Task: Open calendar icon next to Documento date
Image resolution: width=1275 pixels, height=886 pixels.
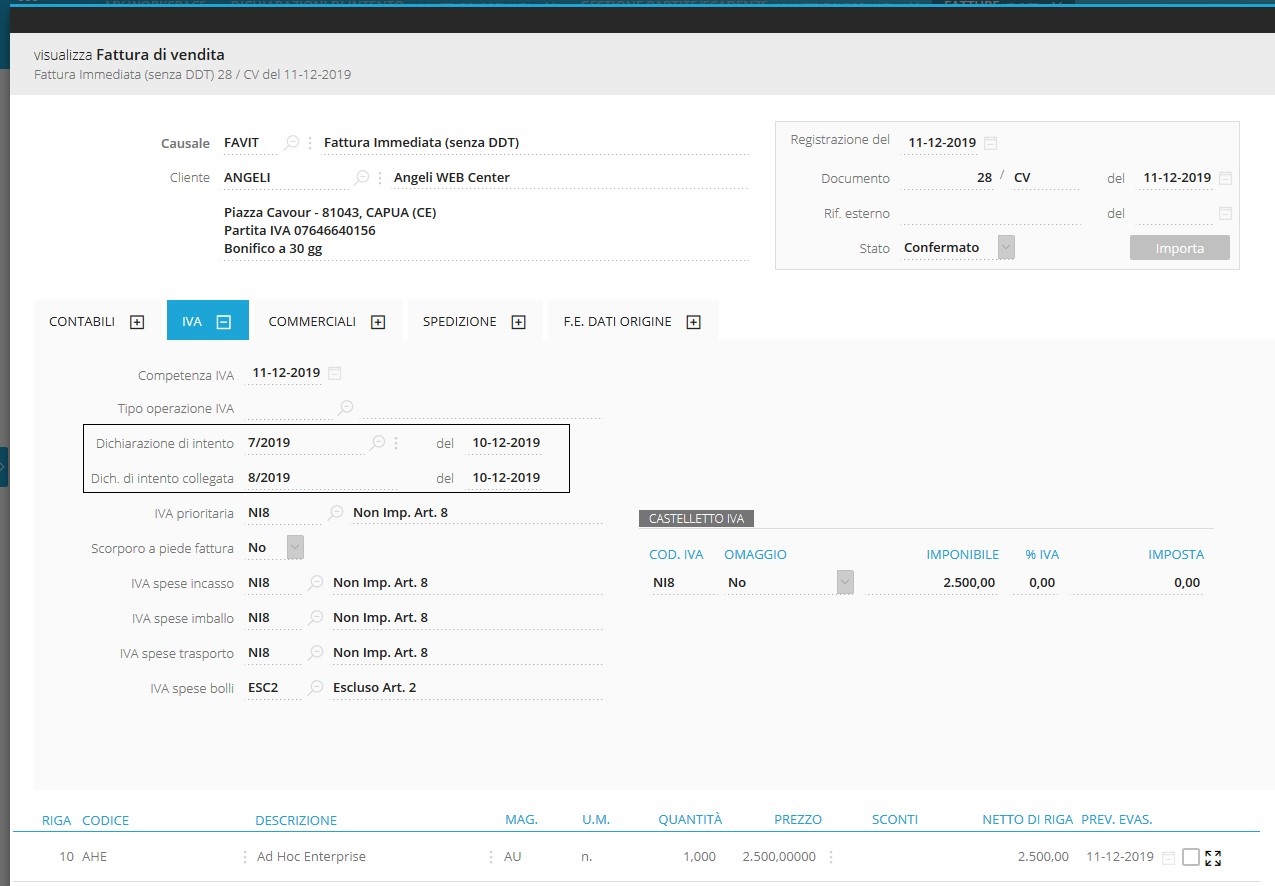Action: point(1225,178)
